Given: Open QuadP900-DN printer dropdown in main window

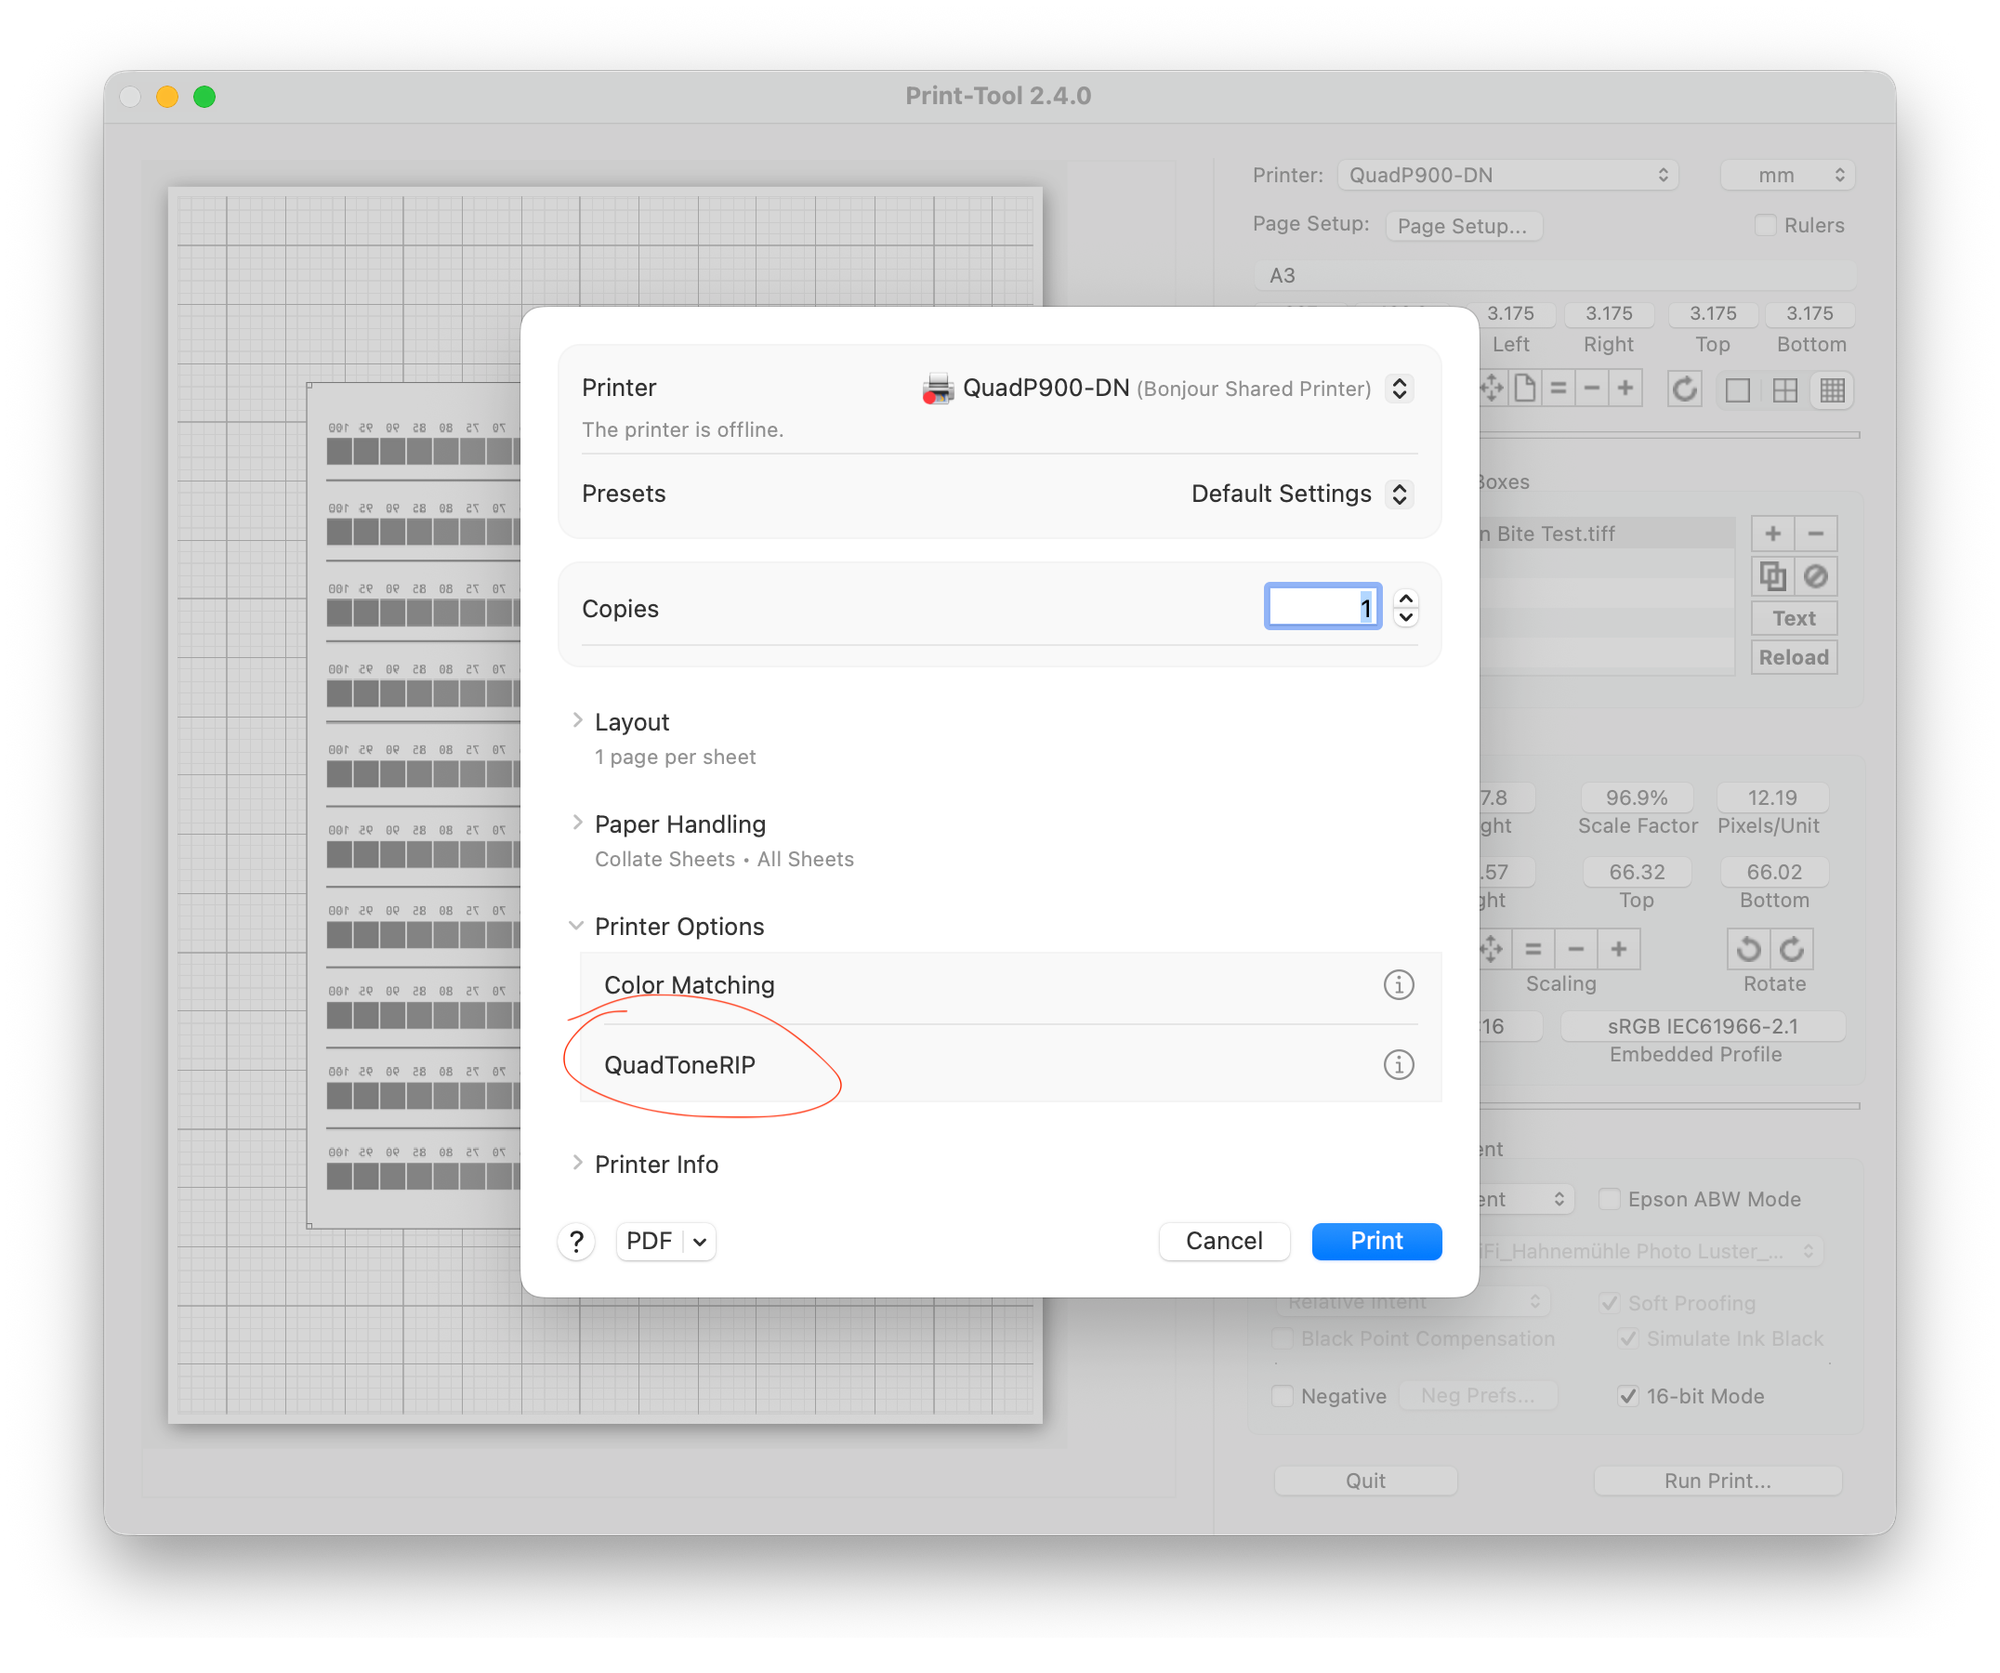Looking at the screenshot, I should [x=1508, y=175].
